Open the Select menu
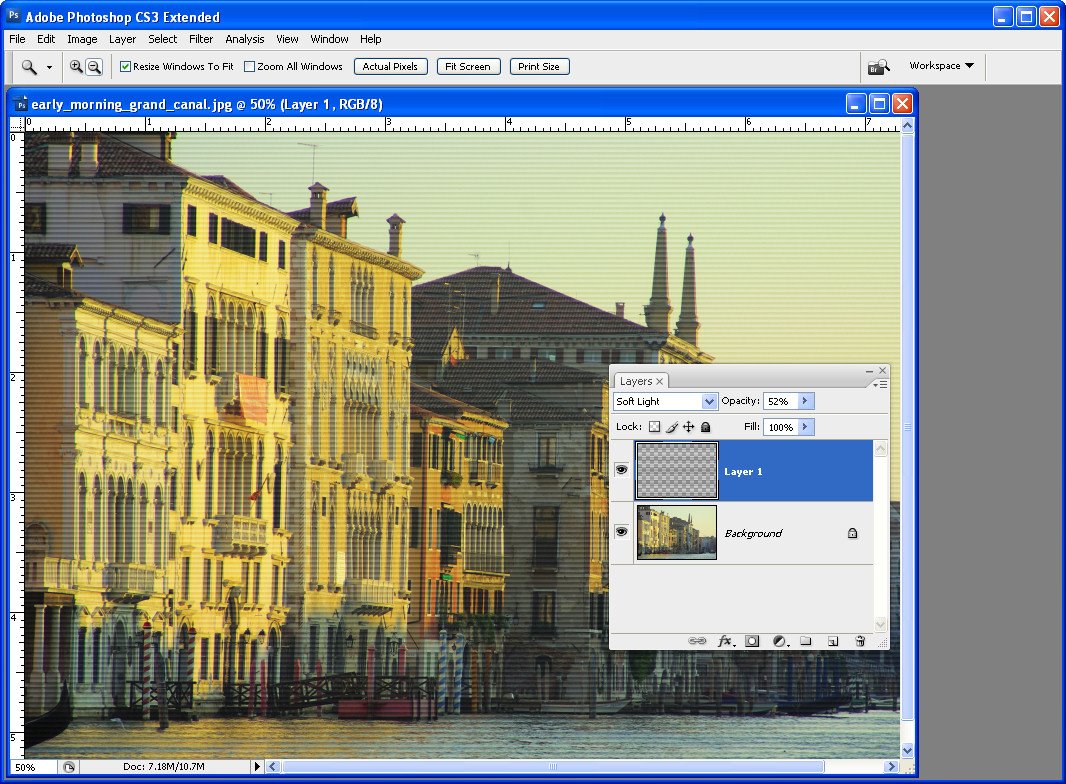The width and height of the screenshot is (1066, 784). click(x=162, y=39)
